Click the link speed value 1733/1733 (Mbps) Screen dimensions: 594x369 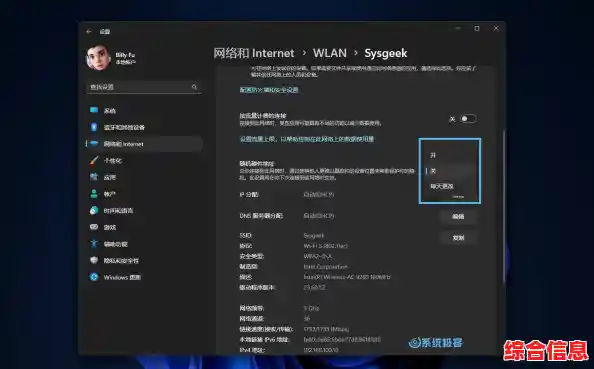coord(326,329)
